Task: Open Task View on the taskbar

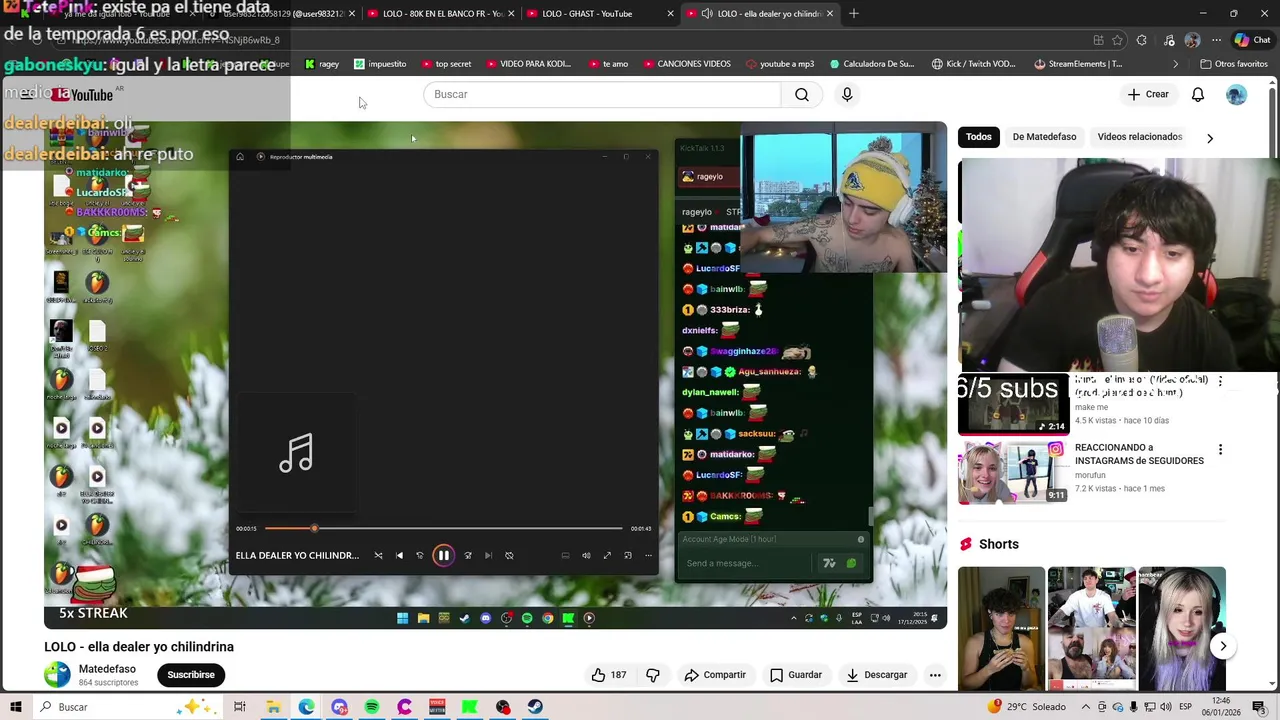Action: click(x=240, y=707)
